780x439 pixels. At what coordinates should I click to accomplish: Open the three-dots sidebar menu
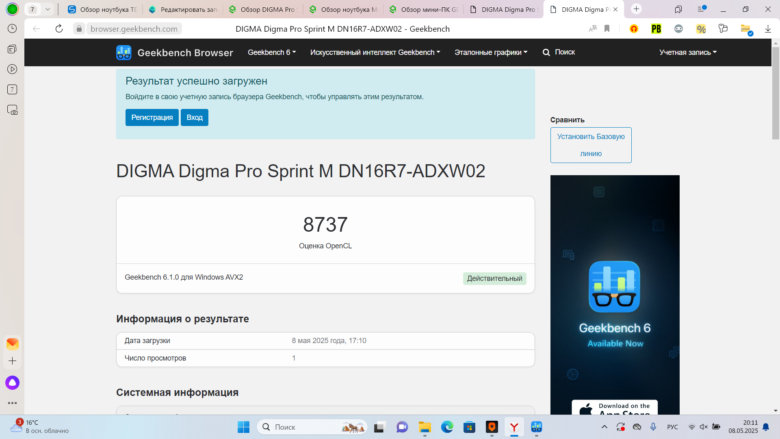coord(12,403)
